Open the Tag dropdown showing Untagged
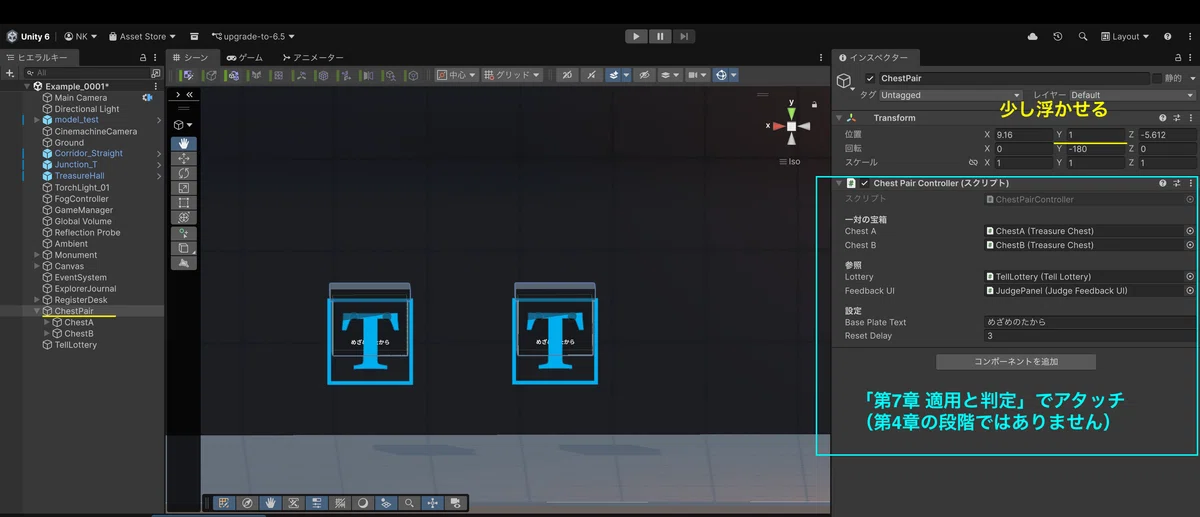 click(x=952, y=95)
